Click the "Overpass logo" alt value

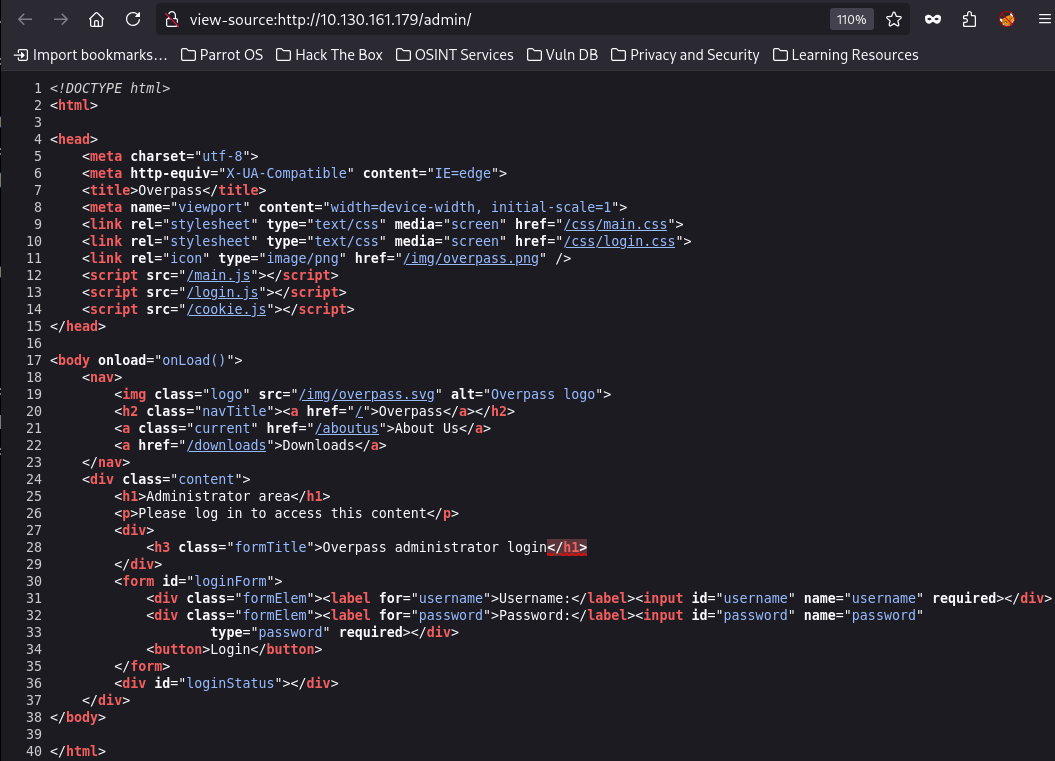[x=543, y=394]
